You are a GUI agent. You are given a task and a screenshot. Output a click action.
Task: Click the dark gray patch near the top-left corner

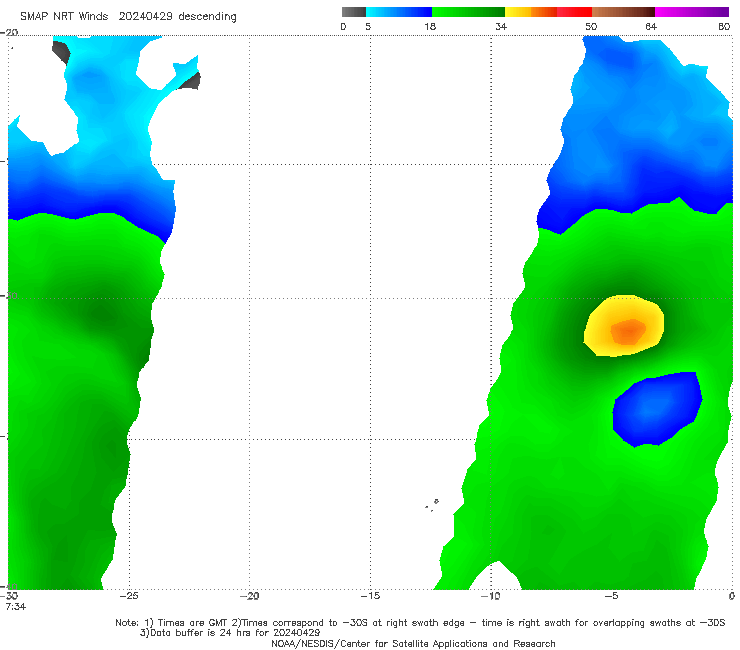tap(62, 52)
